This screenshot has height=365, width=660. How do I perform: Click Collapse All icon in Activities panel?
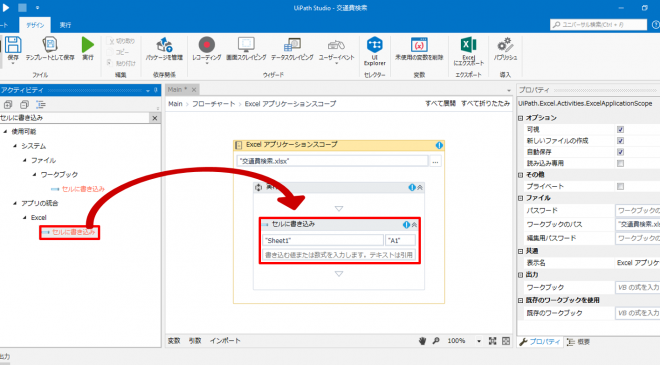(24, 104)
